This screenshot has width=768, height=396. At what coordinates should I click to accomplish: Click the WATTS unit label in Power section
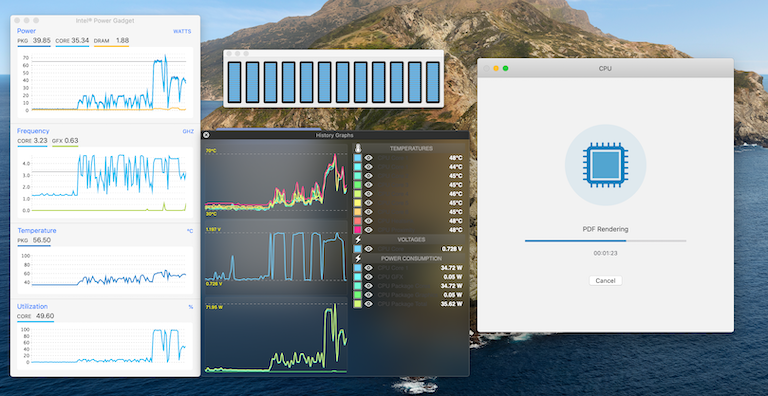(182, 31)
